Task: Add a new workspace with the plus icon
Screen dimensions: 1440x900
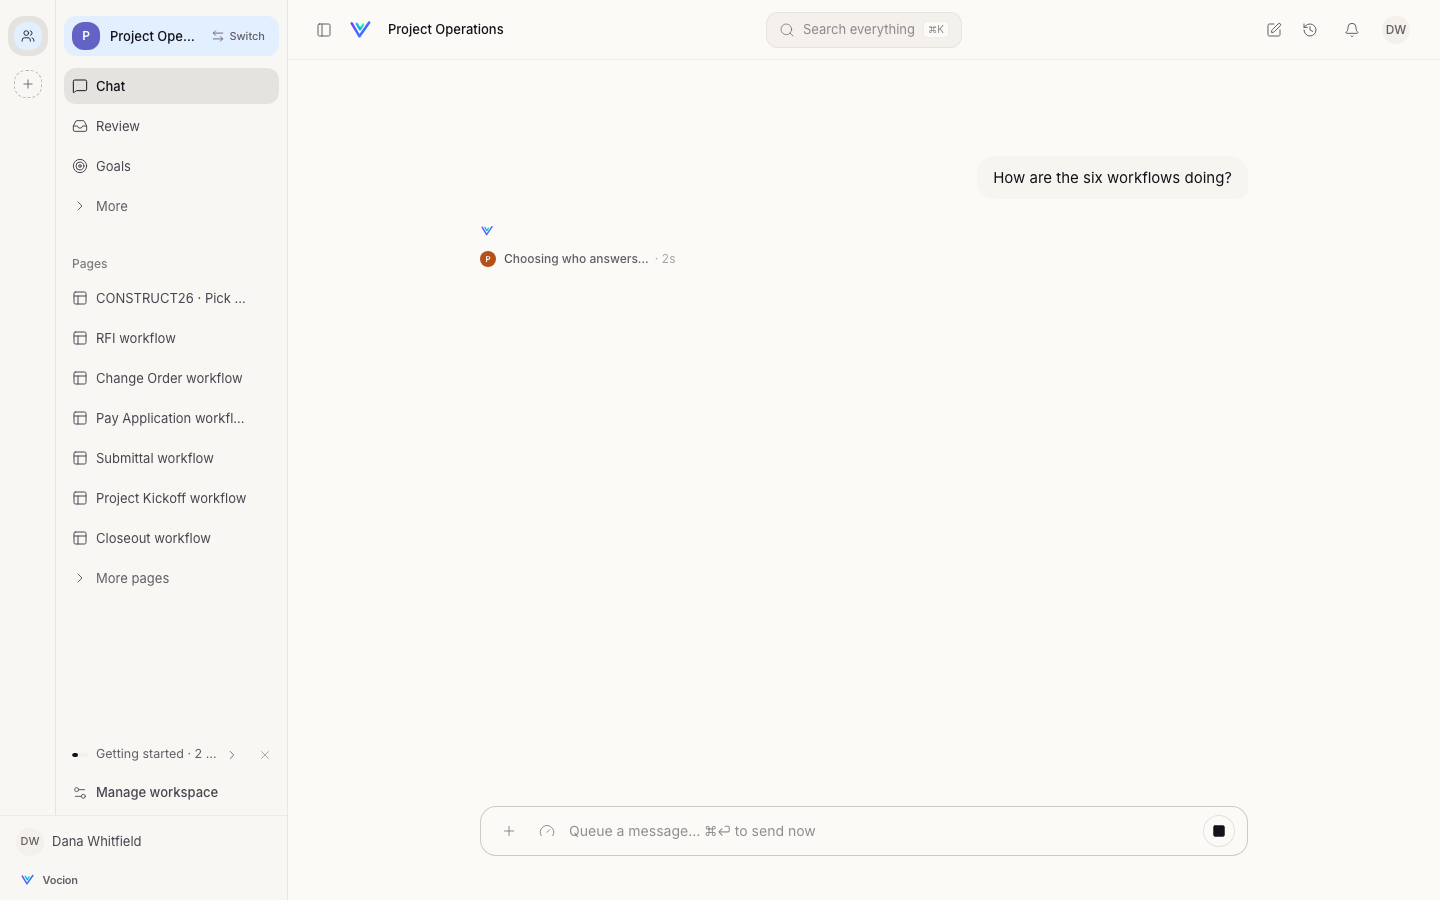Action: coord(28,84)
